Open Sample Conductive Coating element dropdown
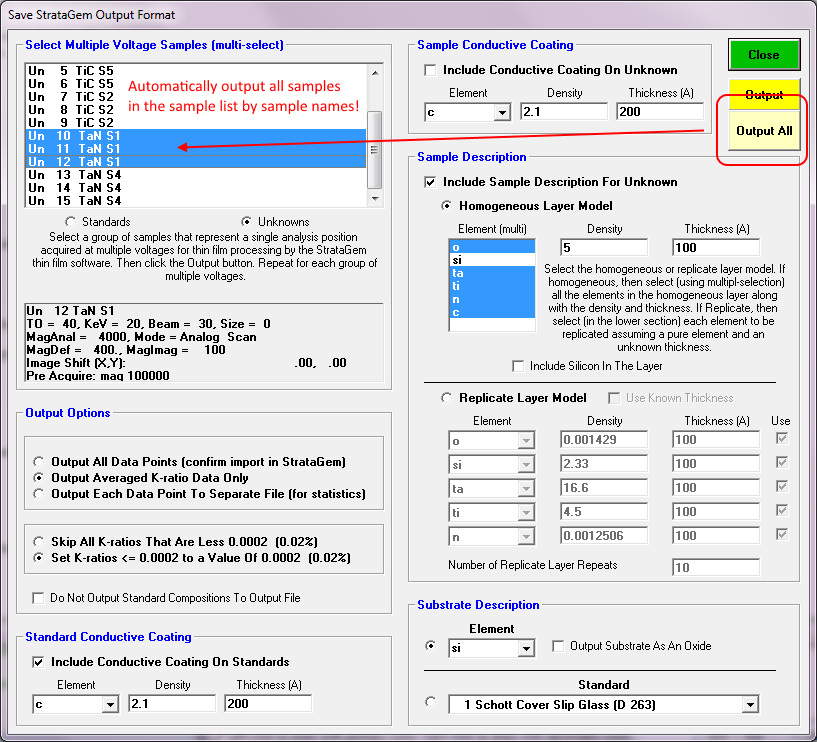Image resolution: width=817 pixels, height=742 pixels. click(502, 112)
